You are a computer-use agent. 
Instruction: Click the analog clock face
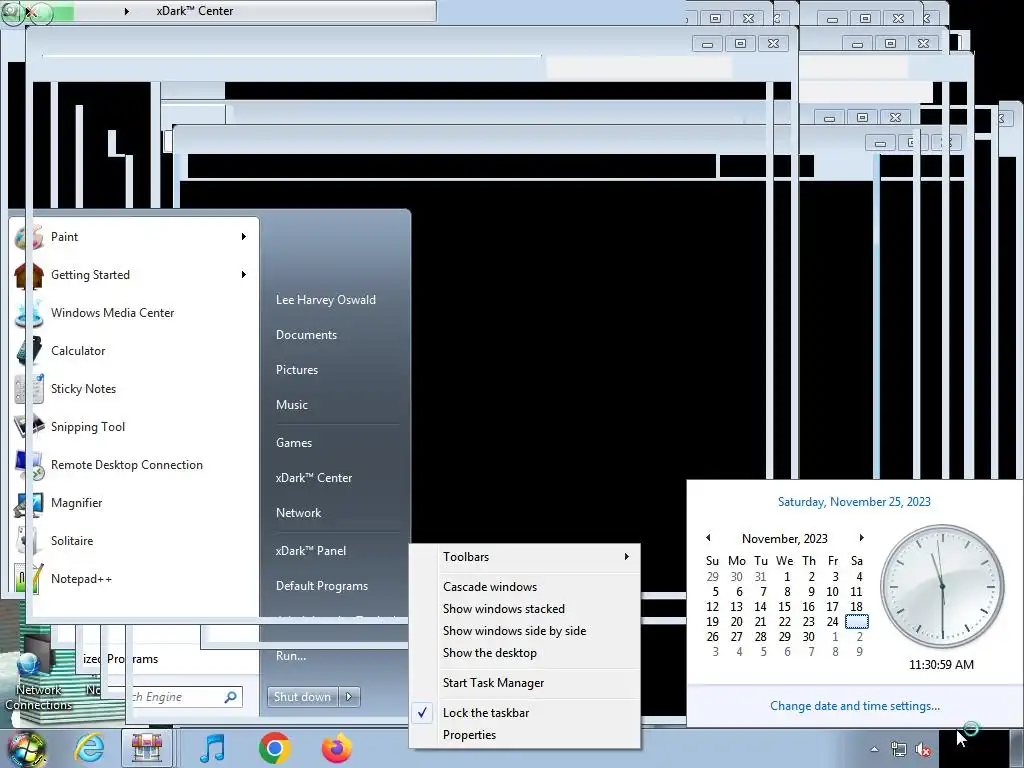click(x=942, y=586)
